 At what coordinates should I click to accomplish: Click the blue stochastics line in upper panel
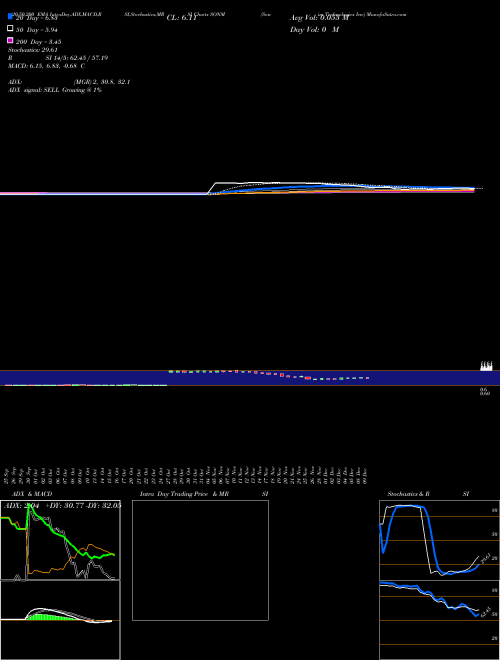[x=431, y=530]
